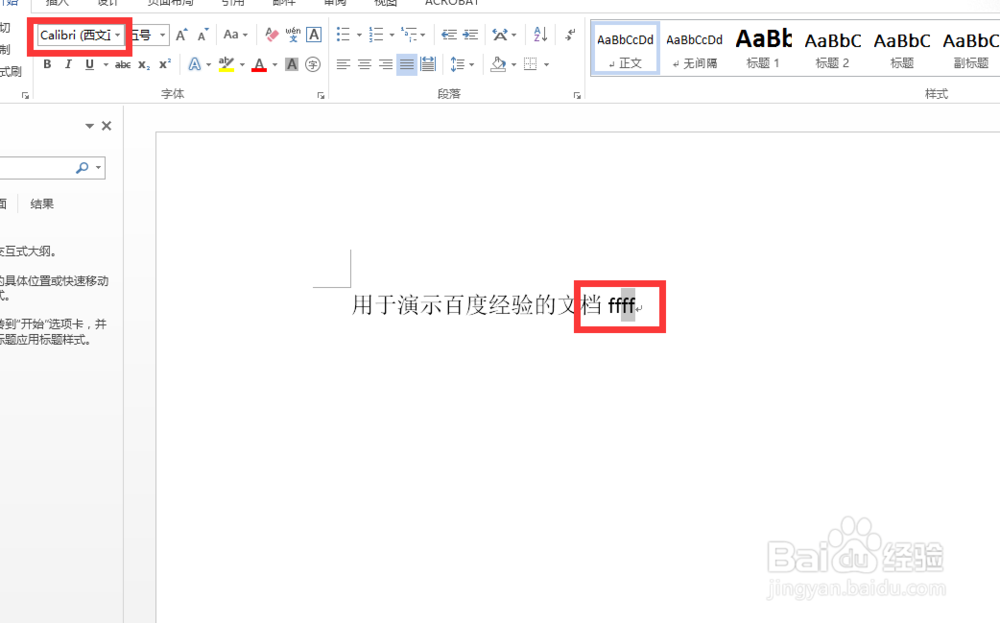
Task: Sort the selected paragraphs
Action: (539, 34)
